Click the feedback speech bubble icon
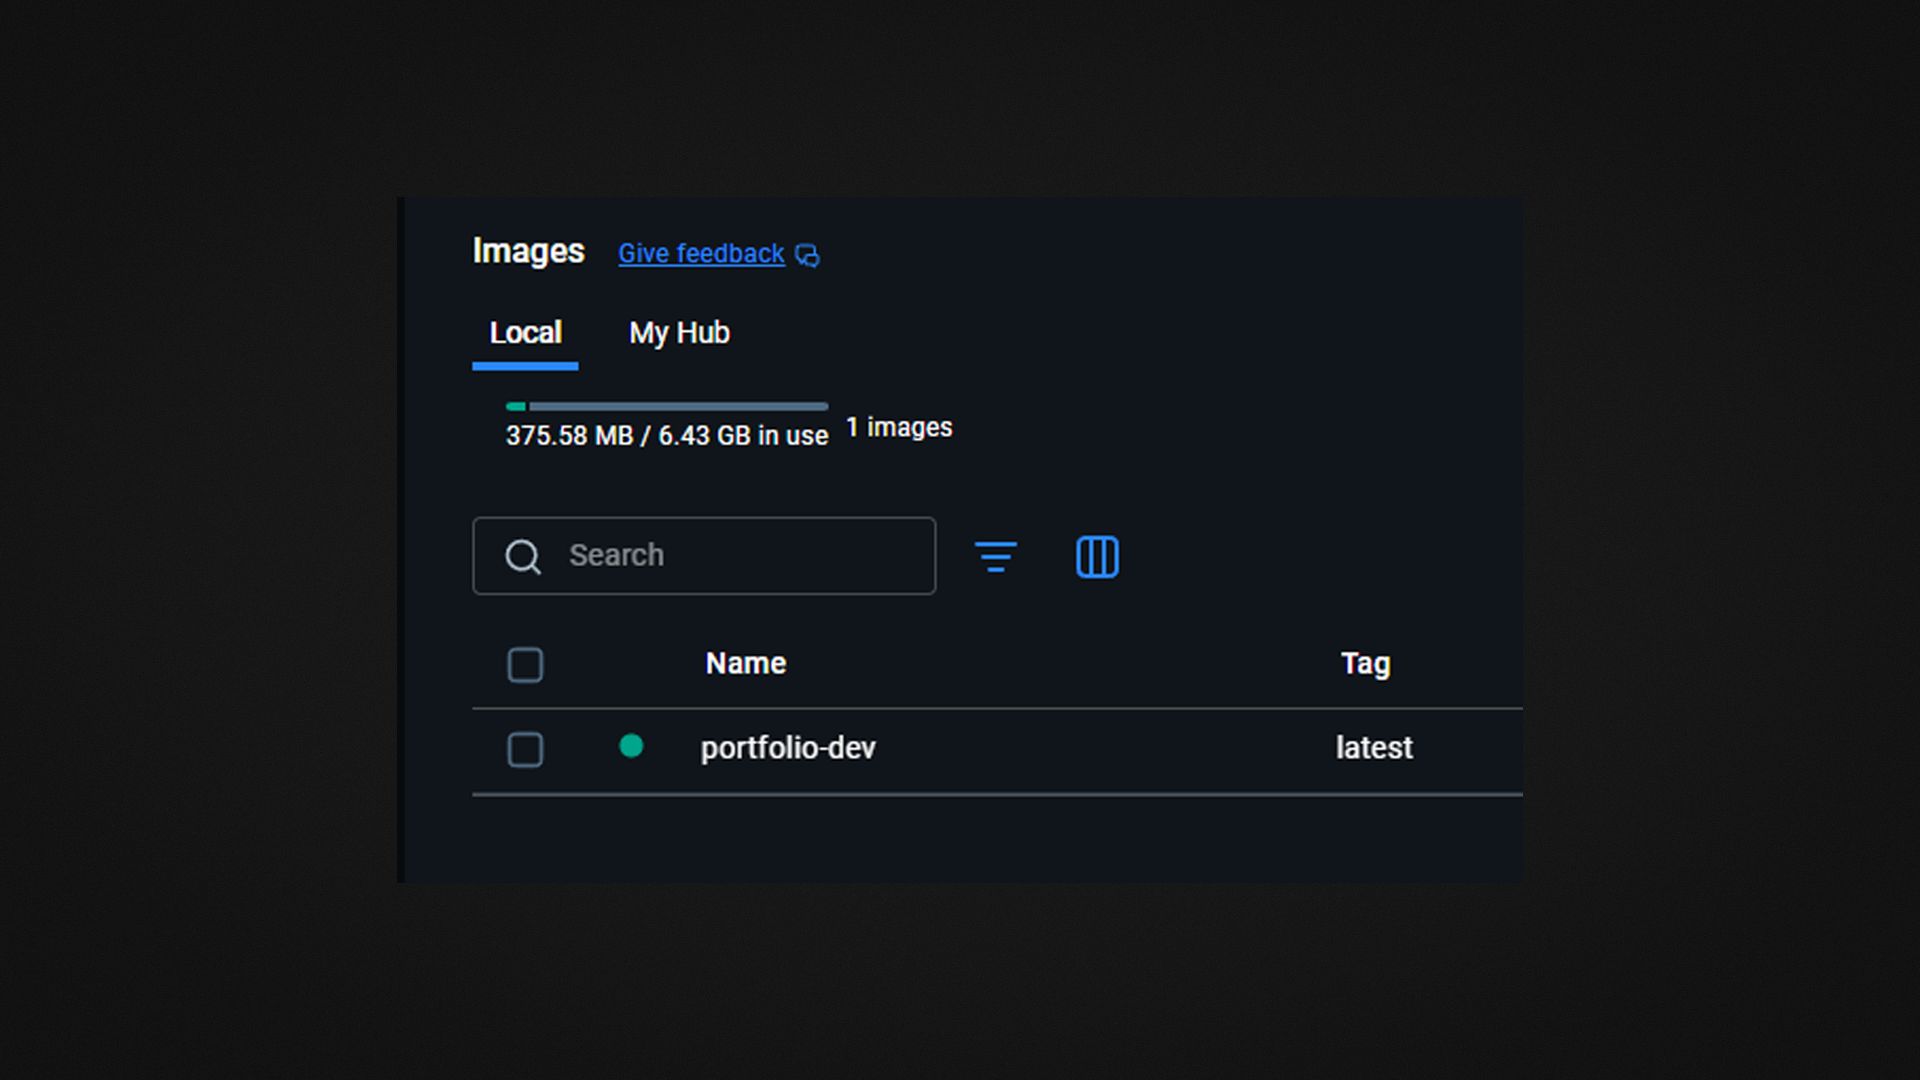 [807, 256]
